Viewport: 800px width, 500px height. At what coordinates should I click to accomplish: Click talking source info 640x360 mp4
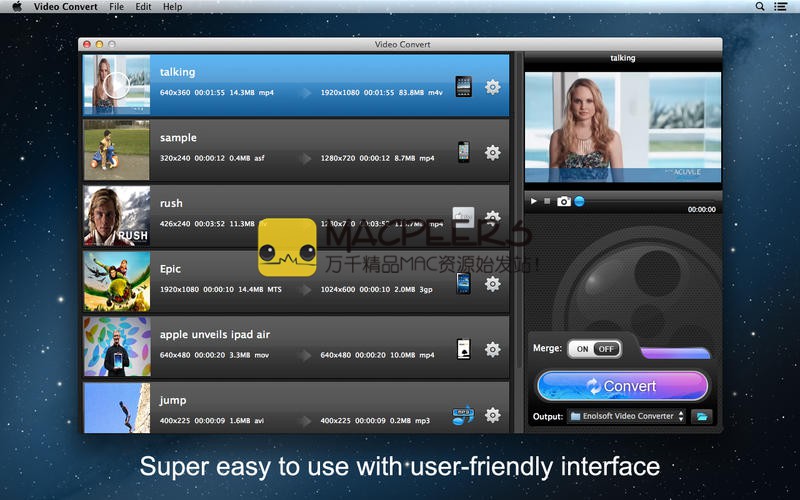pos(217,93)
